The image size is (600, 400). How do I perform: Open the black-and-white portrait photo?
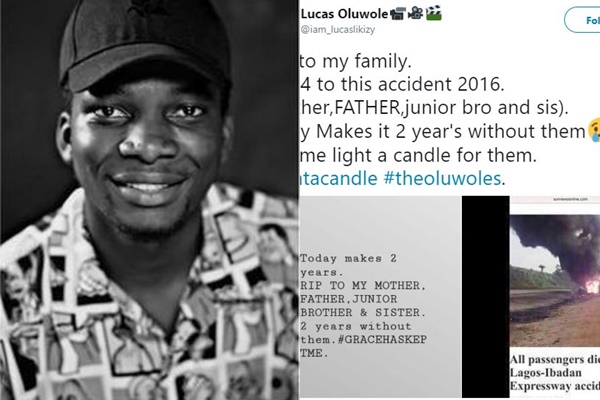point(149,200)
